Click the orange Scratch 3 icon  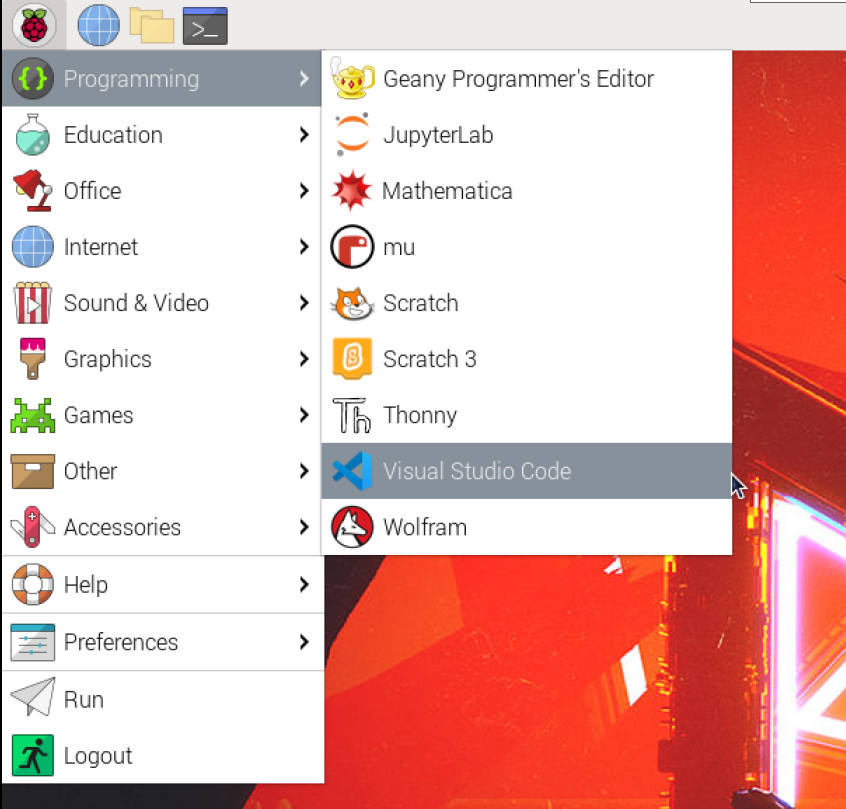[351, 359]
